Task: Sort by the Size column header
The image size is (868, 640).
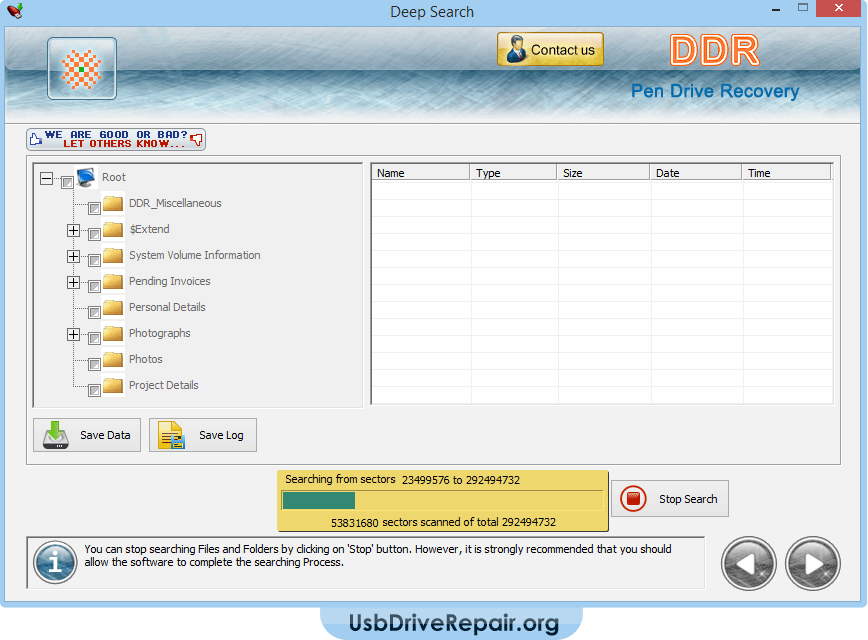Action: (x=603, y=173)
